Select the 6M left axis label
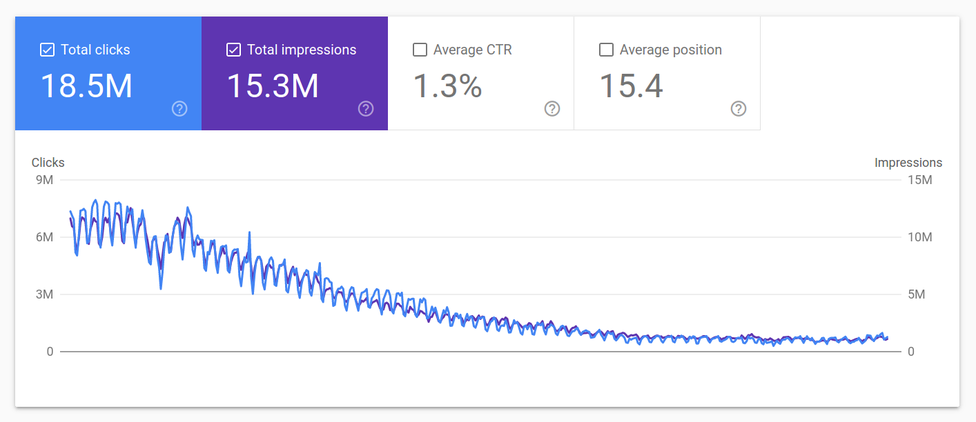The image size is (976, 422). tap(43, 237)
